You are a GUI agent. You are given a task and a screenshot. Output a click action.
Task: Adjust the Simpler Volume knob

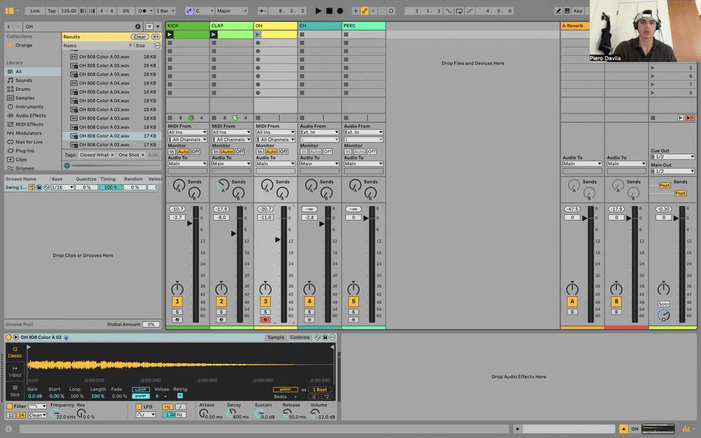(315, 413)
